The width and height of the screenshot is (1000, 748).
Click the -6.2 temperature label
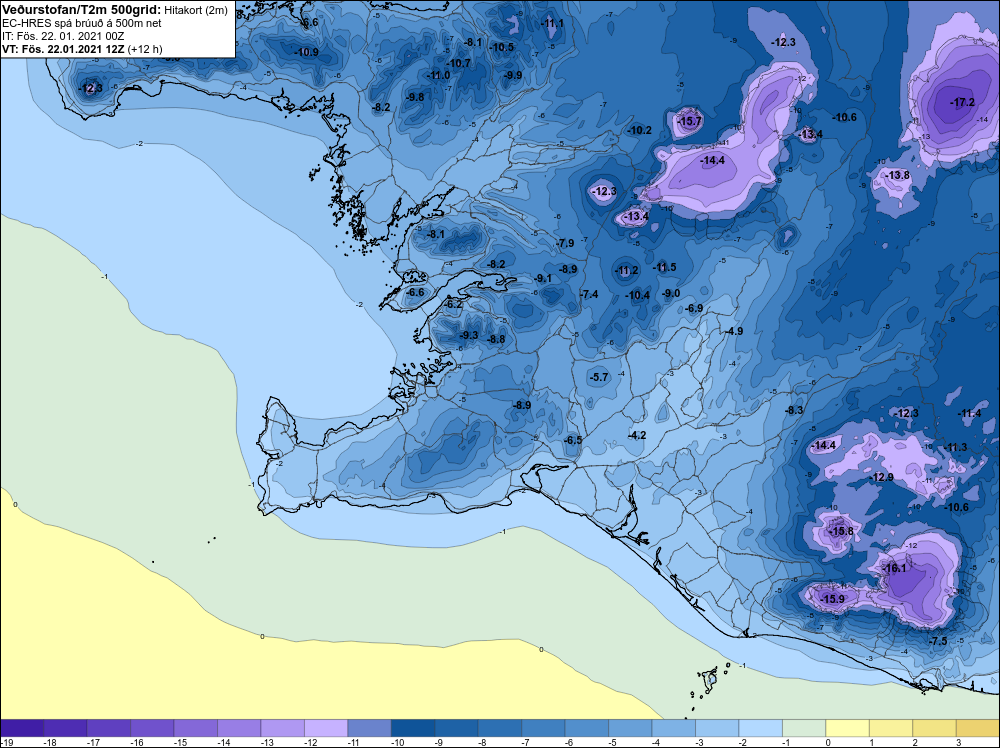(453, 305)
